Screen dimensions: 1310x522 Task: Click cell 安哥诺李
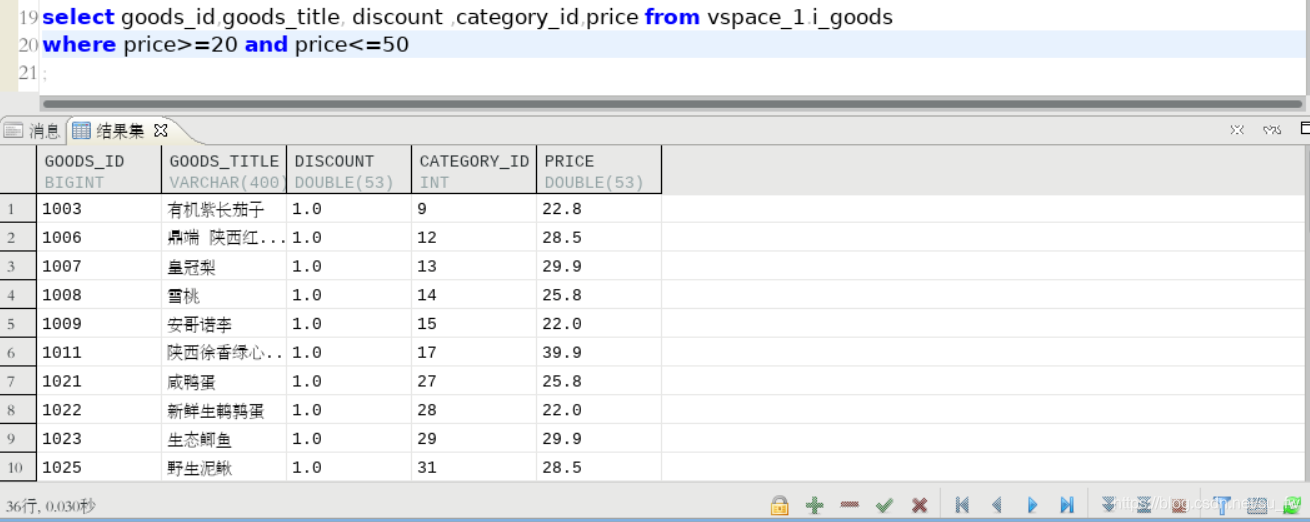click(x=224, y=324)
